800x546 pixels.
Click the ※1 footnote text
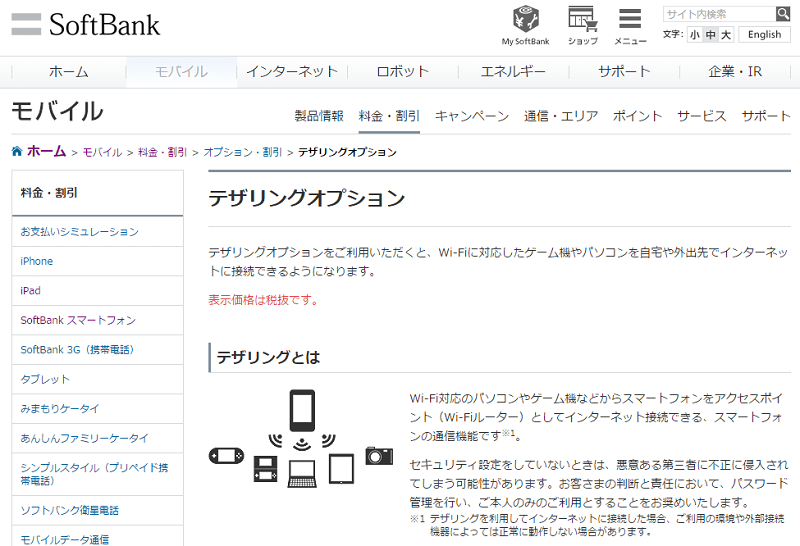597,525
